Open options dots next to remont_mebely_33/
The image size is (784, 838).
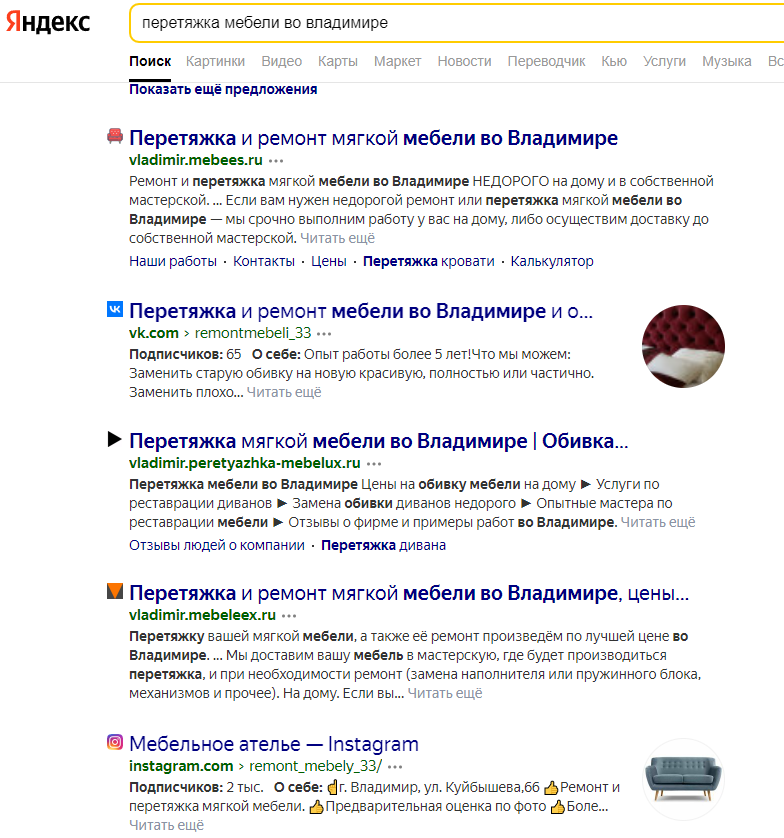tap(395, 767)
